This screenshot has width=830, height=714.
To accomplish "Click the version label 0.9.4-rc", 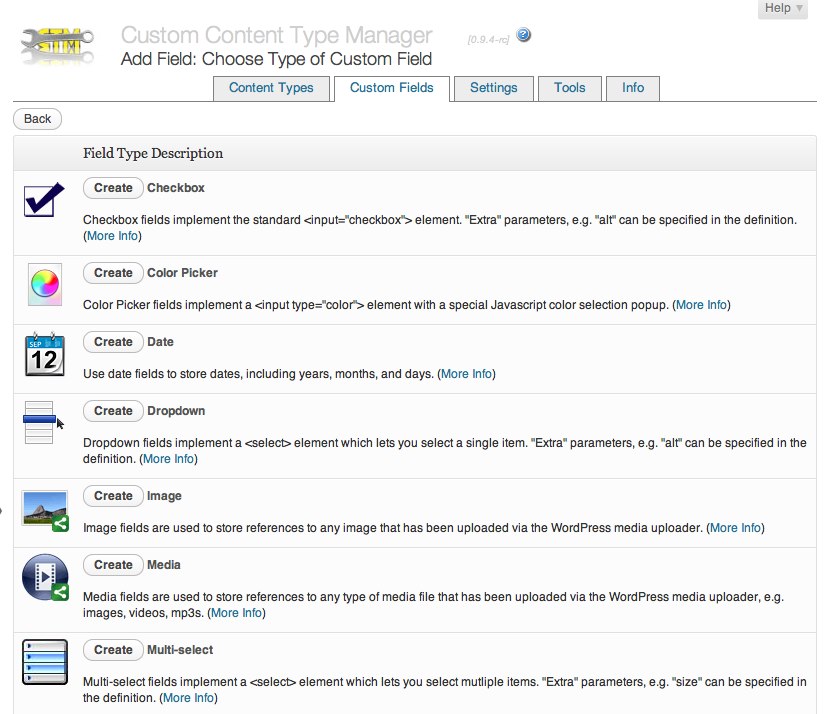I will pyautogui.click(x=488, y=40).
